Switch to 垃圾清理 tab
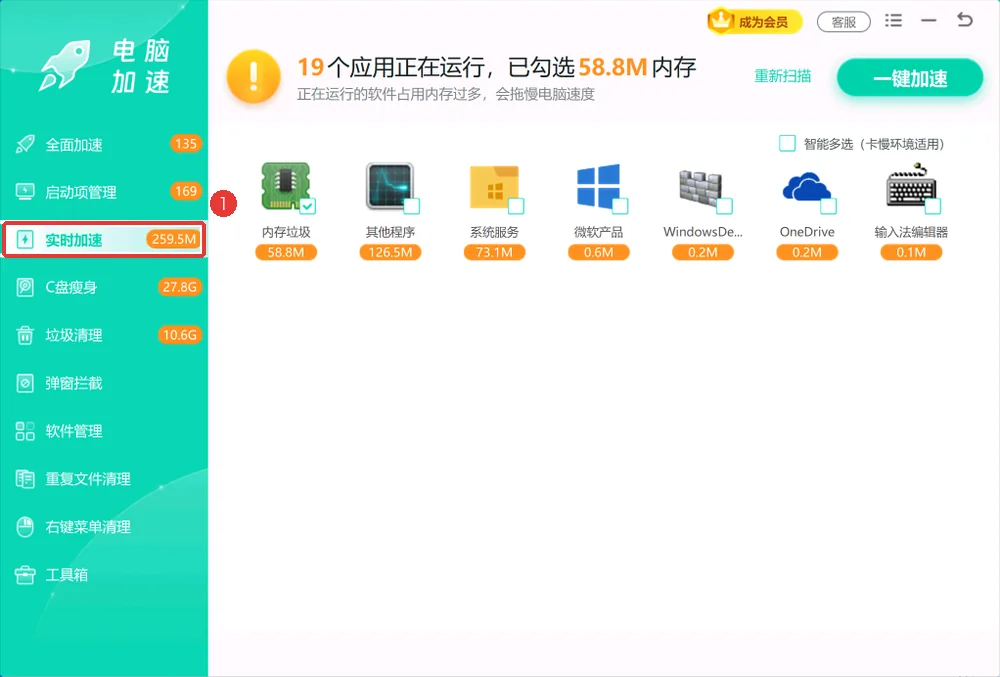The image size is (1000, 677). pos(104,335)
